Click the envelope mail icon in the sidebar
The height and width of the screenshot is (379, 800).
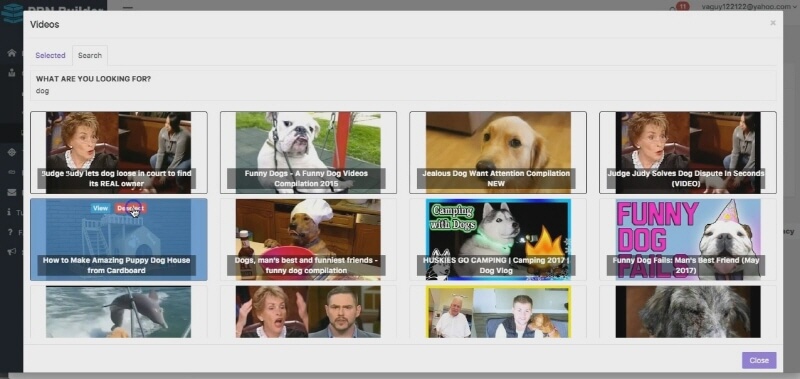(x=12, y=192)
